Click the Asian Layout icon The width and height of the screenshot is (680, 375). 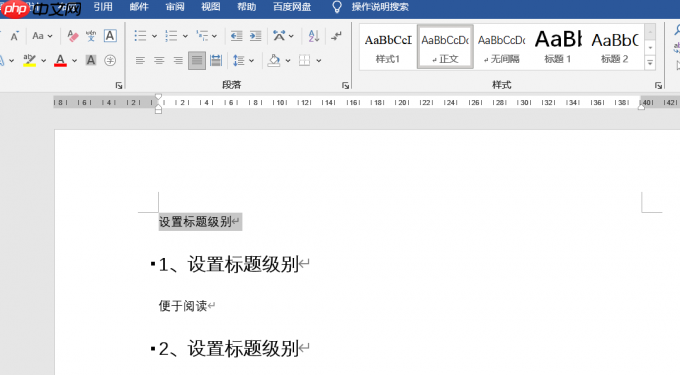(279, 36)
